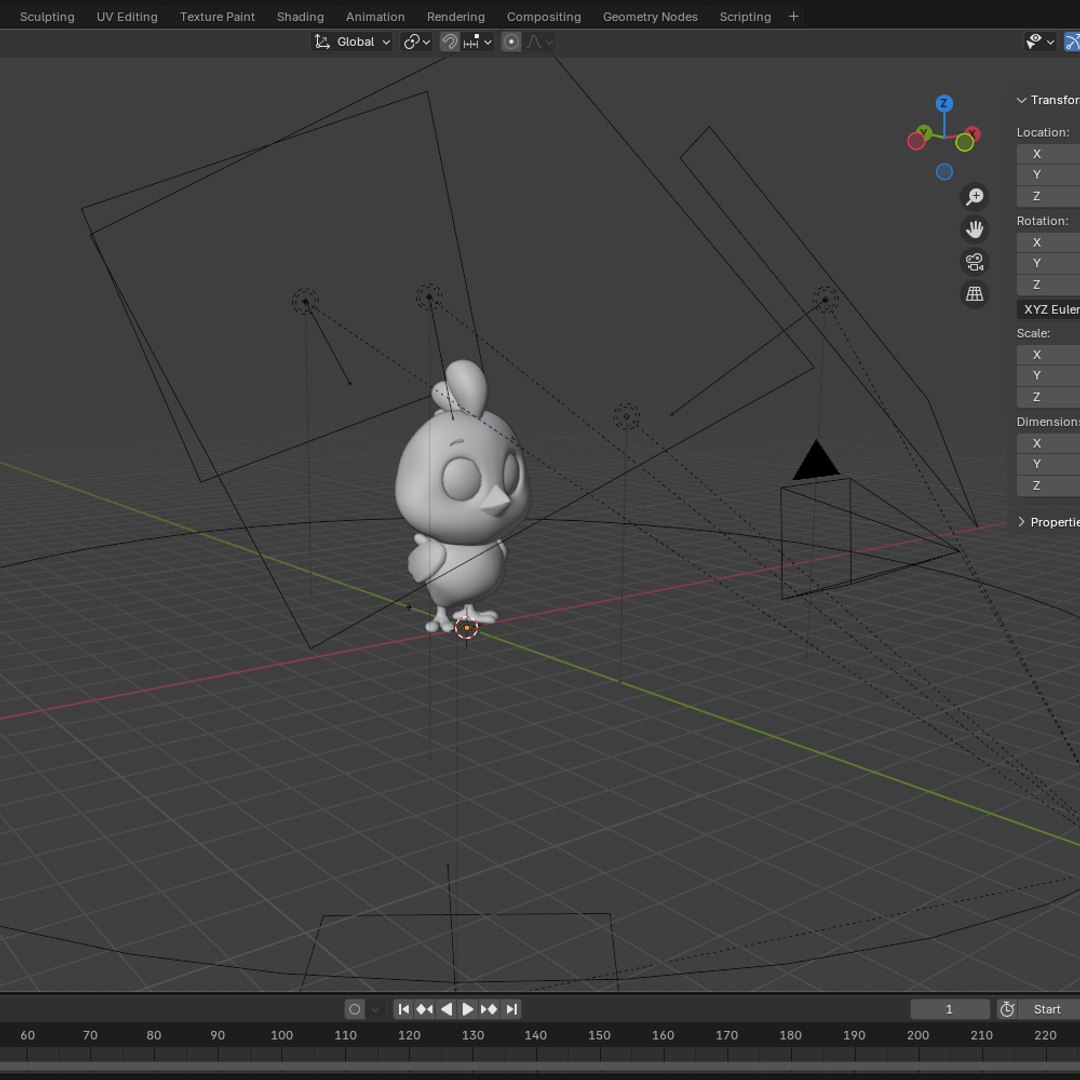Jump to the previous keyframe
The width and height of the screenshot is (1080, 1080).
[x=425, y=1009]
